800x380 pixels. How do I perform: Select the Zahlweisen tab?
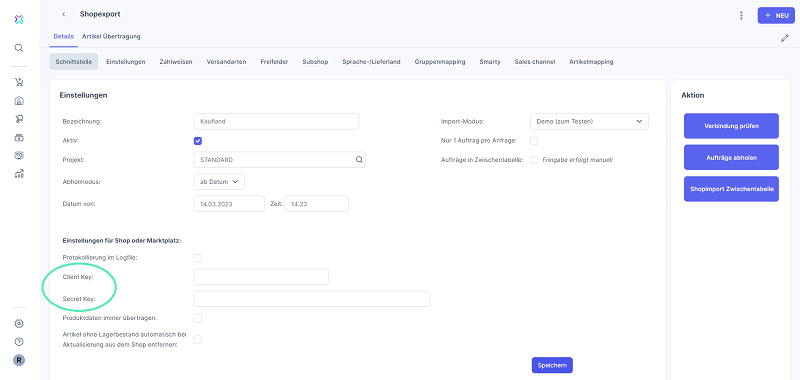(x=176, y=62)
